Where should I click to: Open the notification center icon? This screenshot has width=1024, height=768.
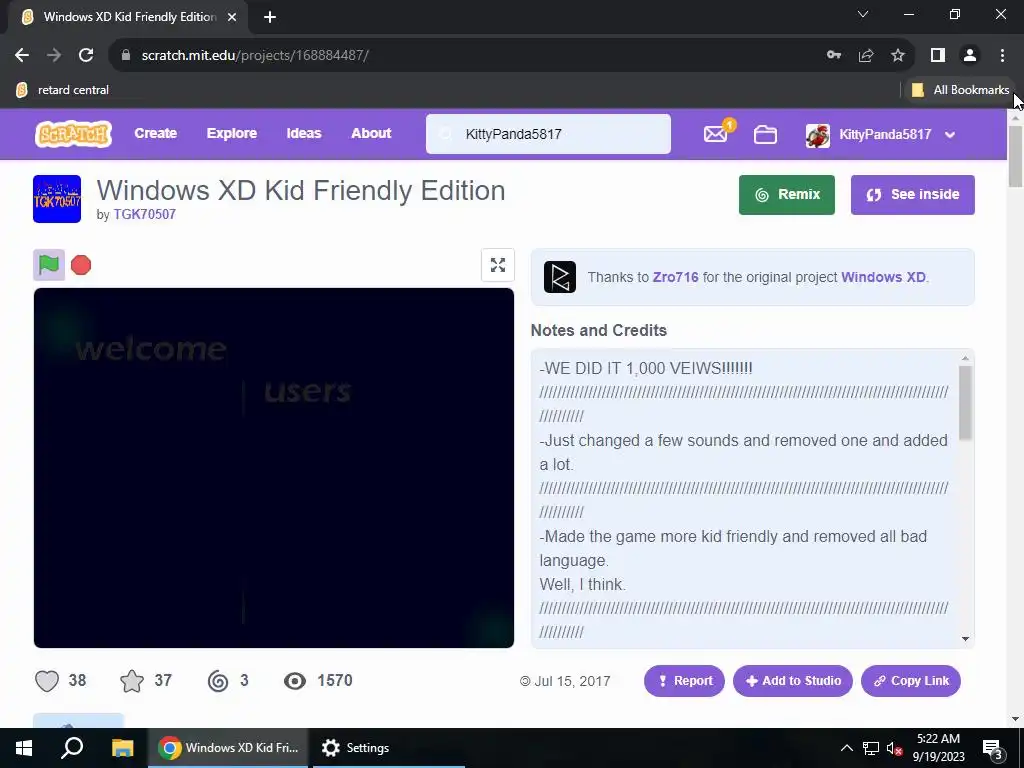993,749
